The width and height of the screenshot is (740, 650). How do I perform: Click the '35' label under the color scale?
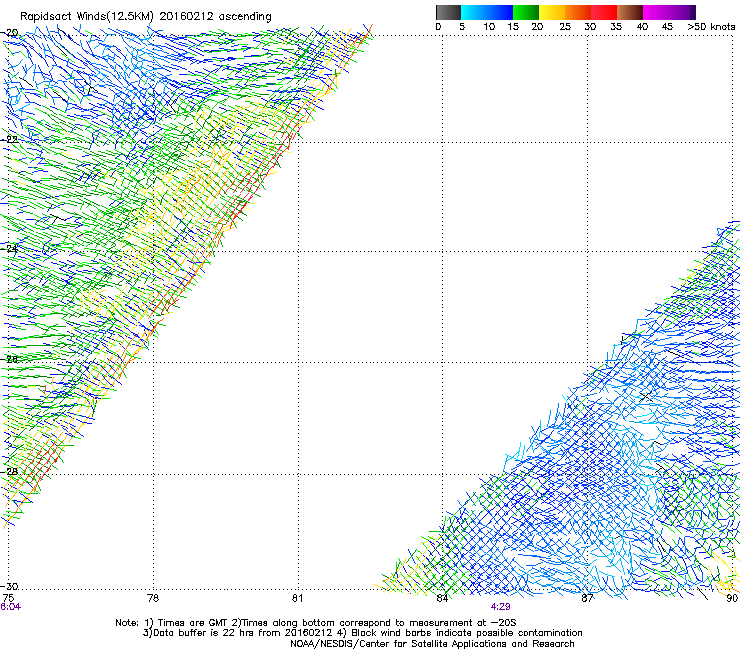point(616,27)
